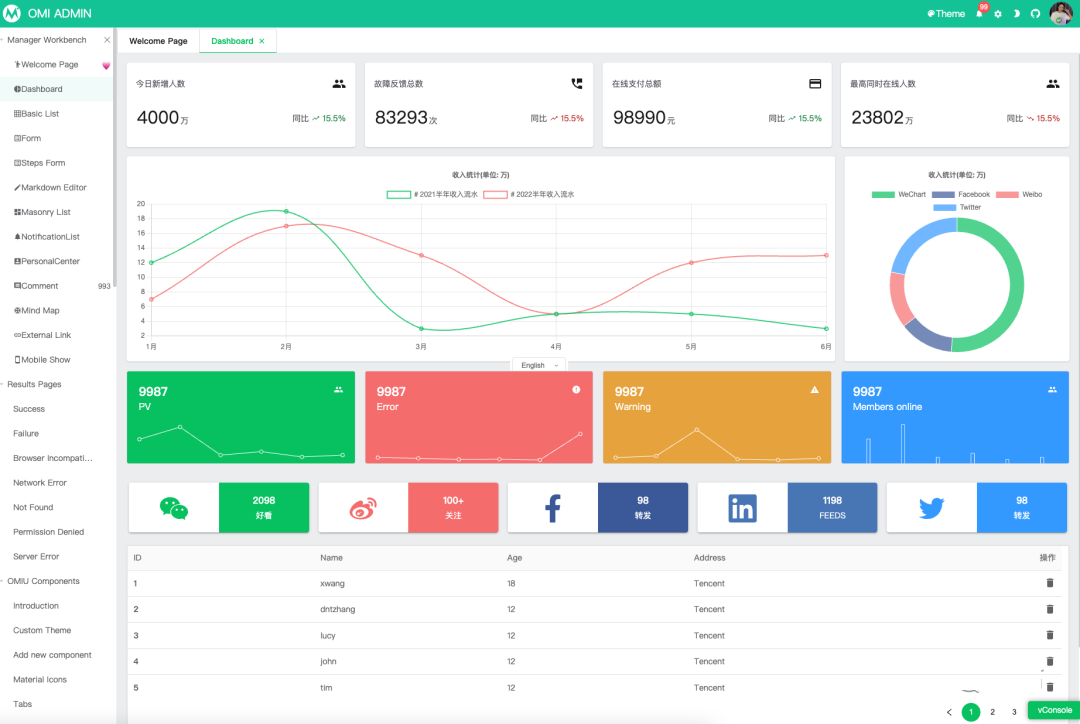Collapse the OMIU Components sidebar group
Viewport: 1080px width, 724px height.
coord(43,581)
